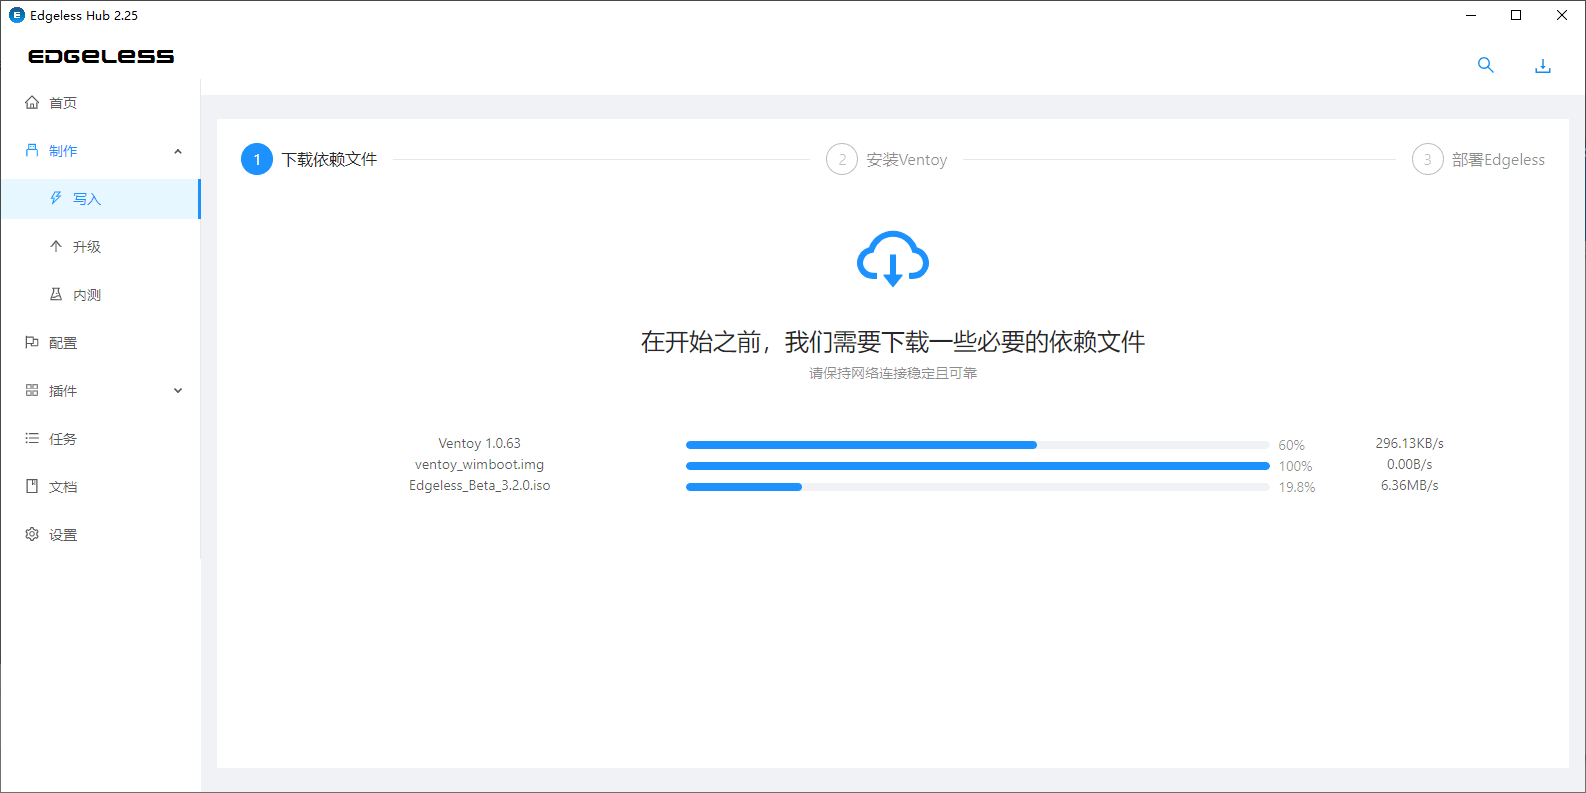The height and width of the screenshot is (793, 1586).
Task: Click the Edgeless Hub title bar app icon
Action: (16, 15)
